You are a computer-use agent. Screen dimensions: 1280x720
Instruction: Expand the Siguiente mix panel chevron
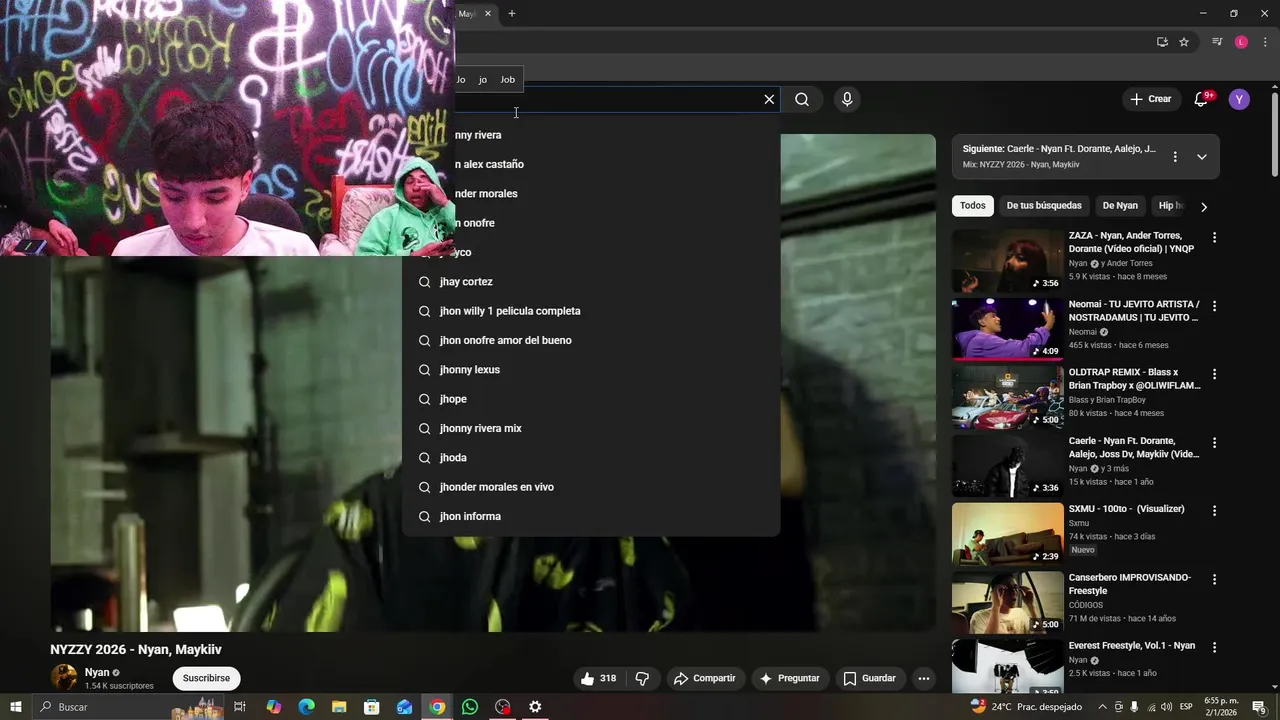click(1202, 157)
